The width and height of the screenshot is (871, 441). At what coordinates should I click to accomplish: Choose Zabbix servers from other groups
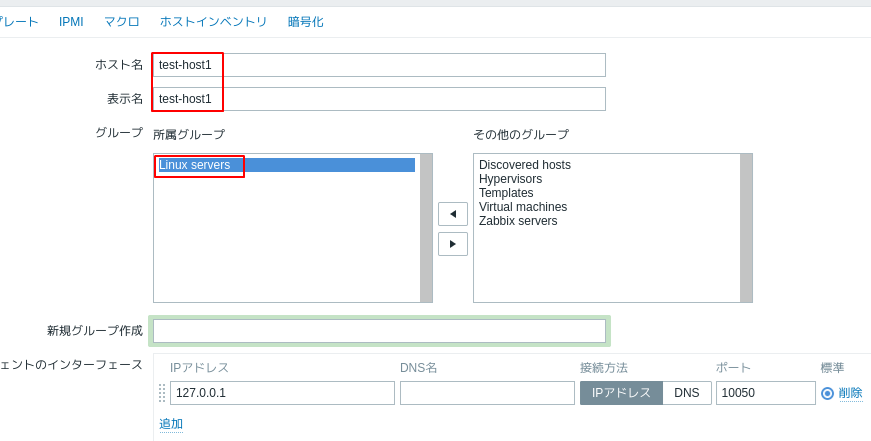pos(518,221)
